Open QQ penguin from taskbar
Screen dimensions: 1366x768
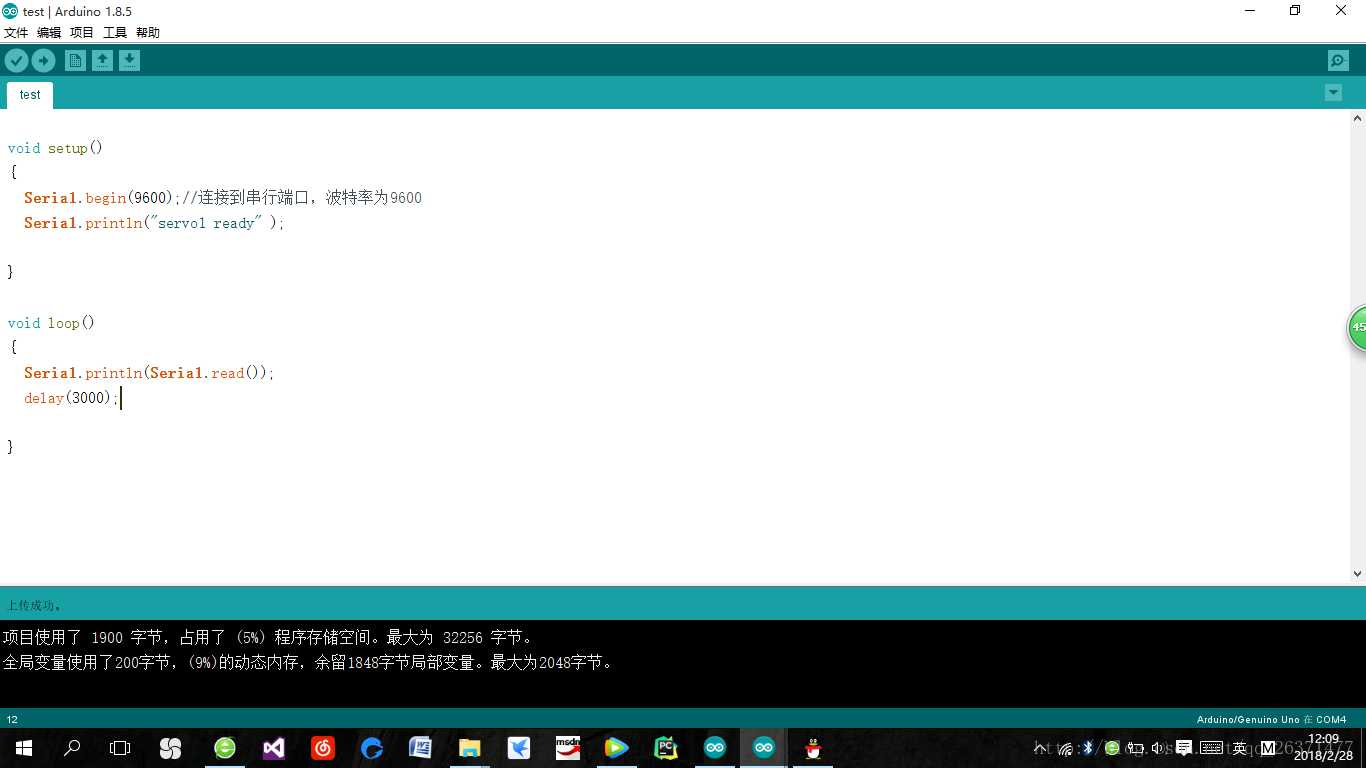coord(813,748)
